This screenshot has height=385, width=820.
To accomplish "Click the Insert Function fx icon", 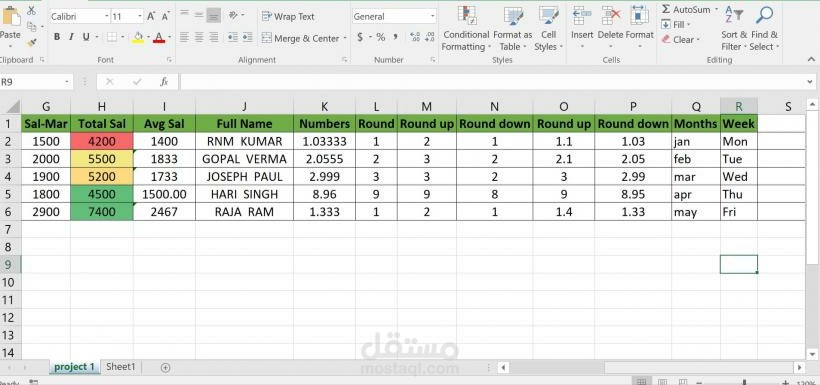I will [x=164, y=82].
